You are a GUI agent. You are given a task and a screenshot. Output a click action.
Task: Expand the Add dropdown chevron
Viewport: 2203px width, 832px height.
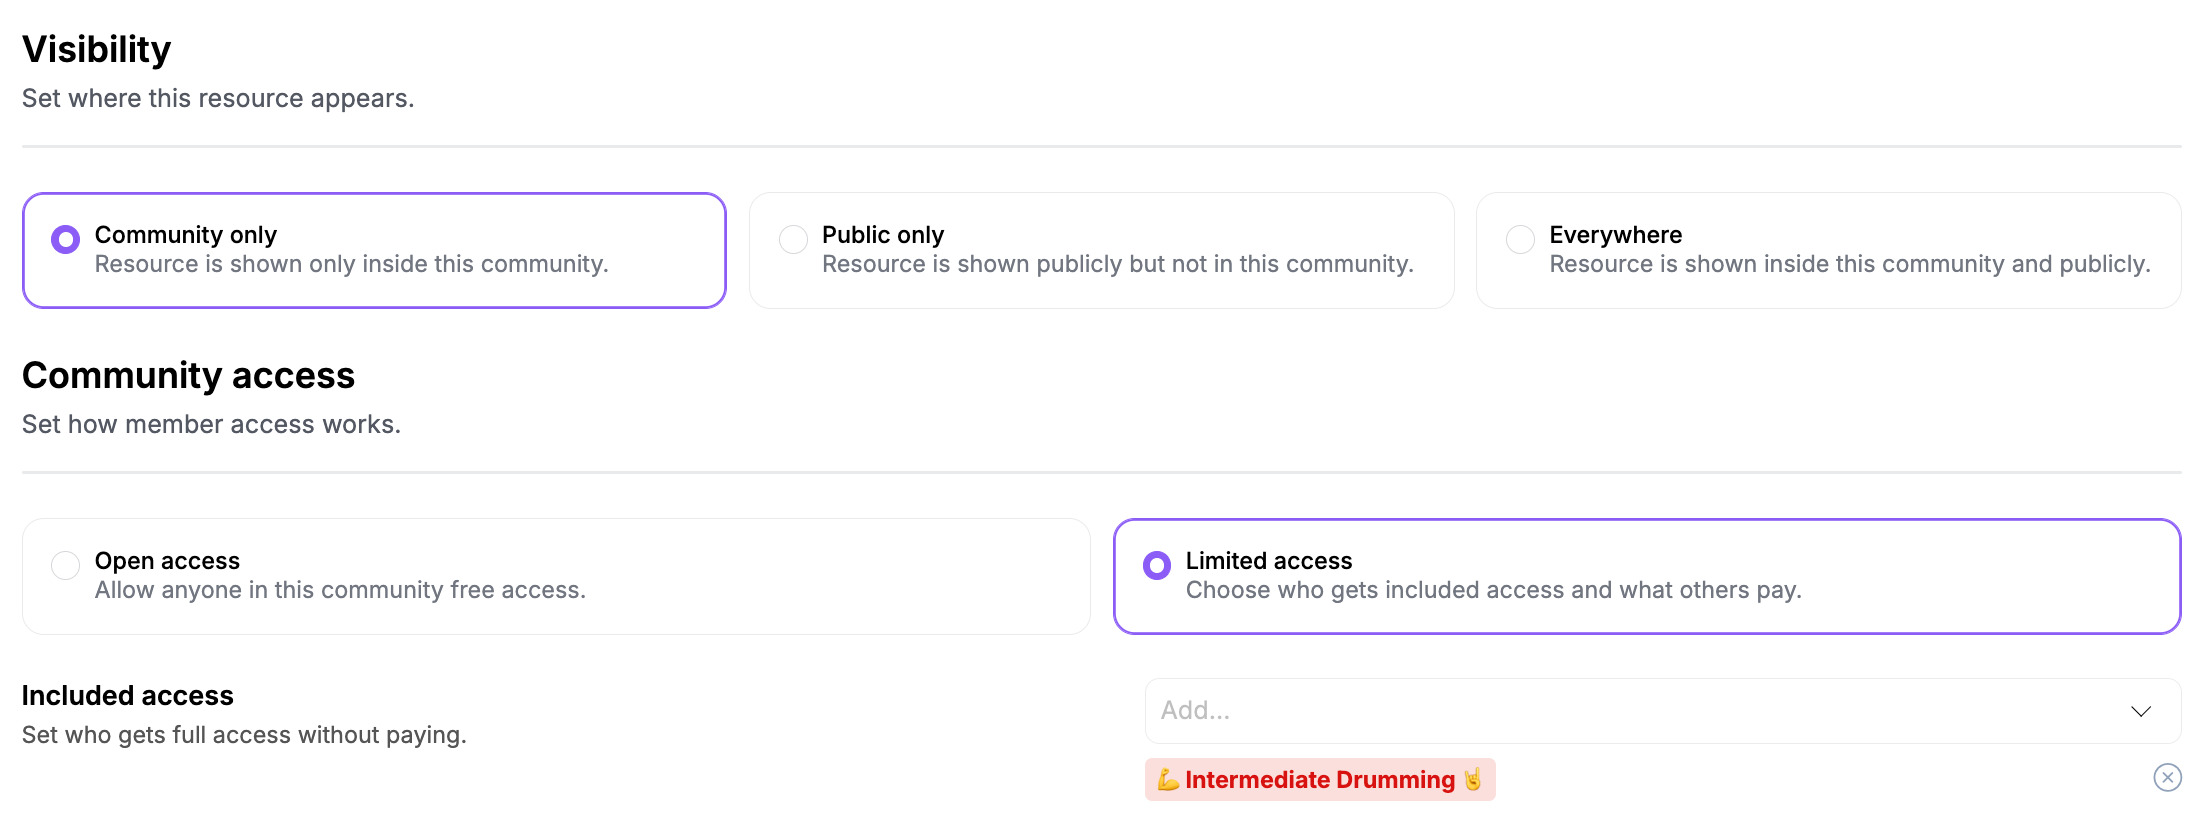[2140, 711]
